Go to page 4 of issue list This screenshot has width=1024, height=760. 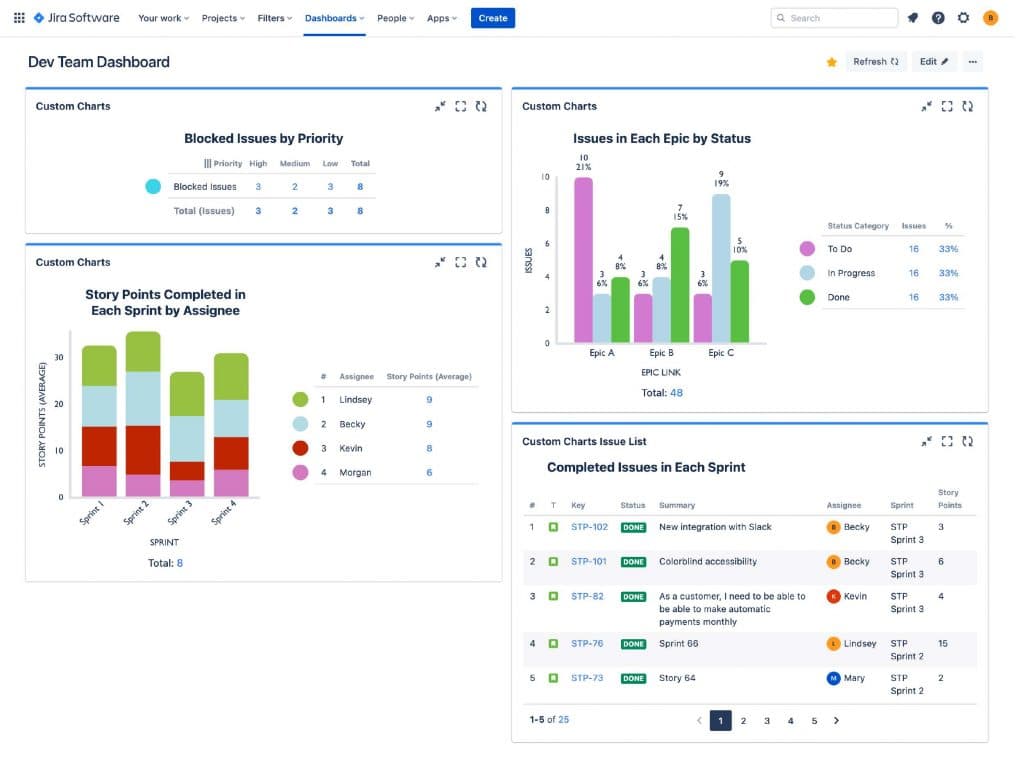point(790,721)
